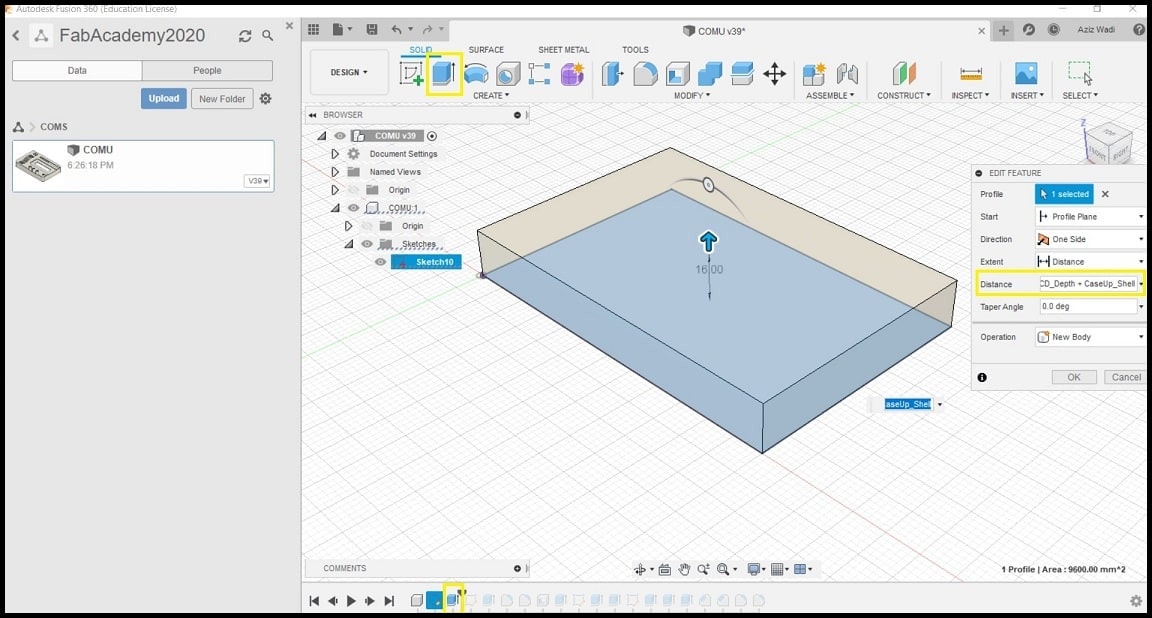Click the timeline play button

[351, 601]
